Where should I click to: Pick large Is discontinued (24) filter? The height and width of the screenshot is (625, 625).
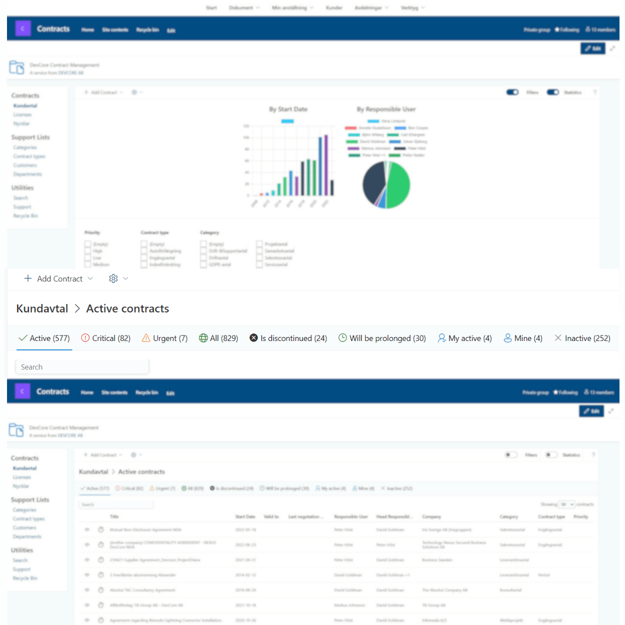point(288,339)
